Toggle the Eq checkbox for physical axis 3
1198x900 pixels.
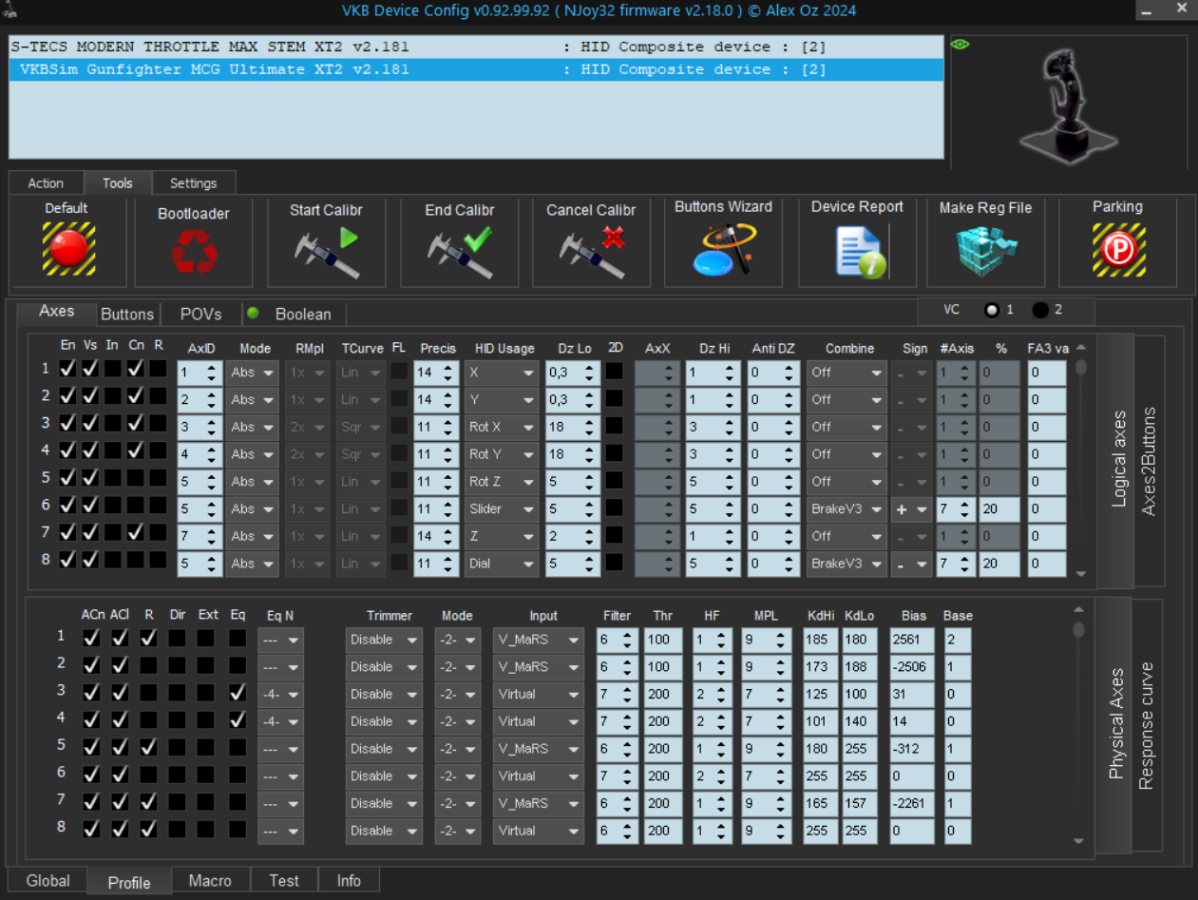[x=237, y=692]
